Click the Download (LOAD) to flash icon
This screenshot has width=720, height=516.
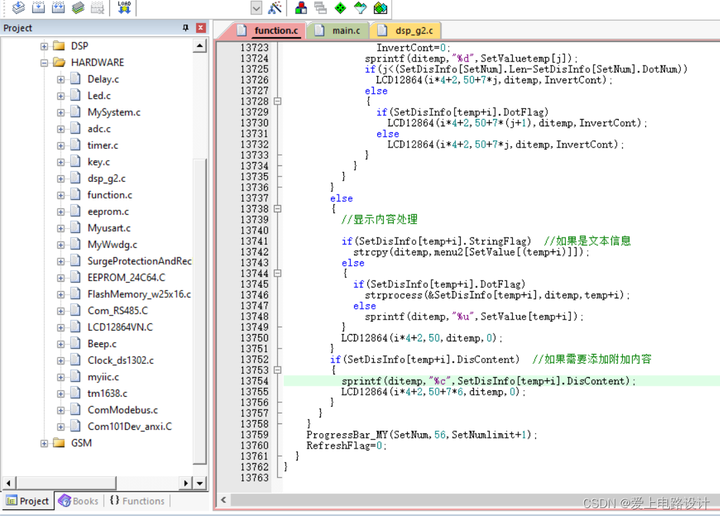click(x=124, y=8)
